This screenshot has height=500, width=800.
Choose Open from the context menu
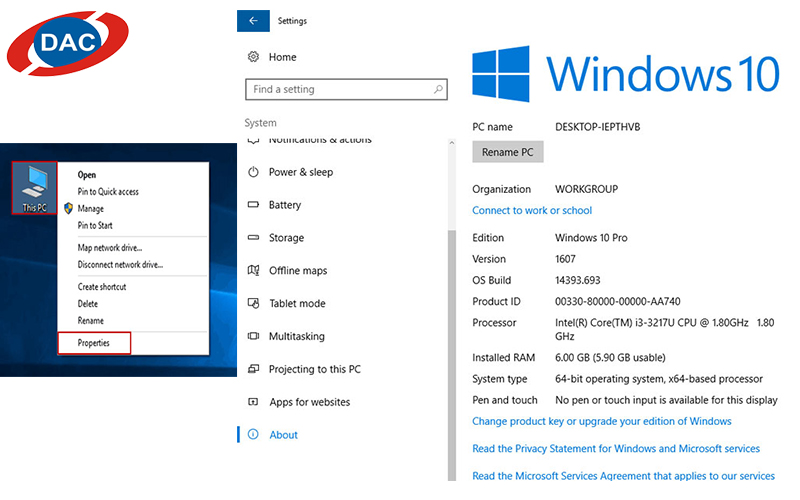click(87, 174)
